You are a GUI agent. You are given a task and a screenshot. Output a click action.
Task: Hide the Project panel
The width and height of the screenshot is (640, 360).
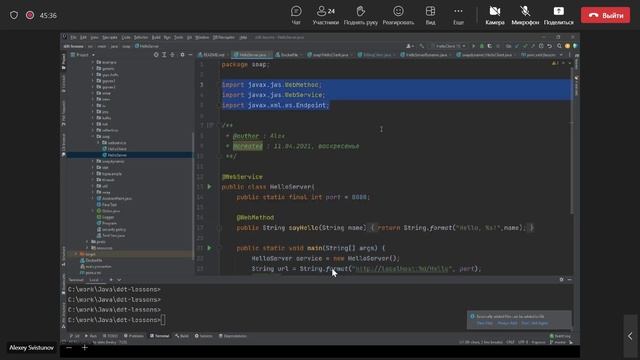(x=190, y=55)
